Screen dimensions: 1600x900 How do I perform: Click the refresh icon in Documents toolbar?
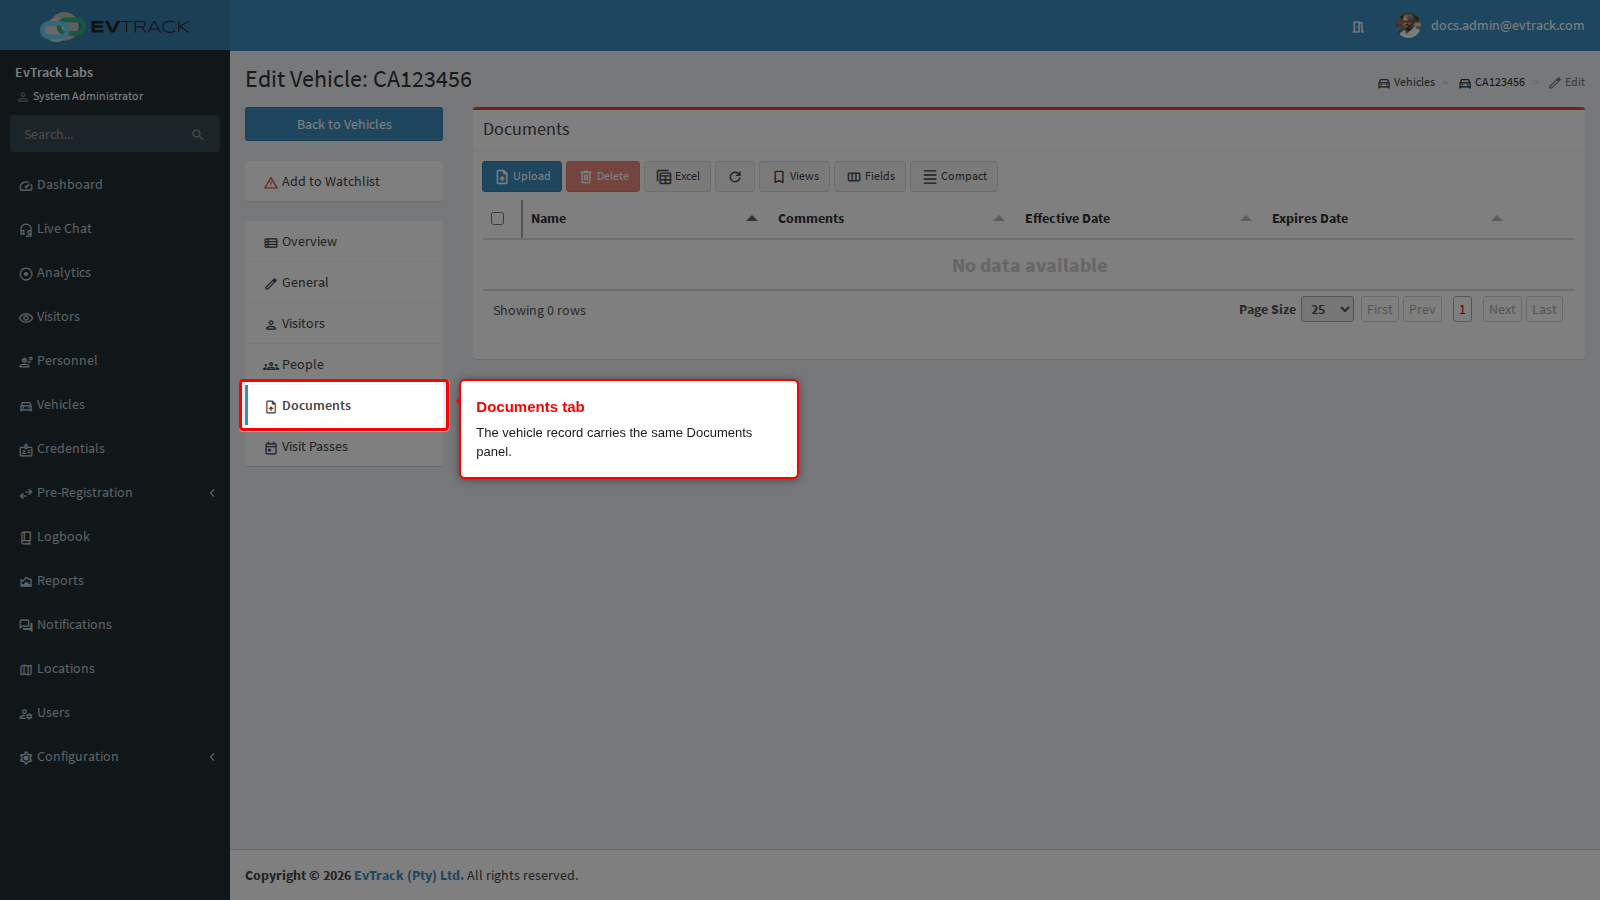735,176
